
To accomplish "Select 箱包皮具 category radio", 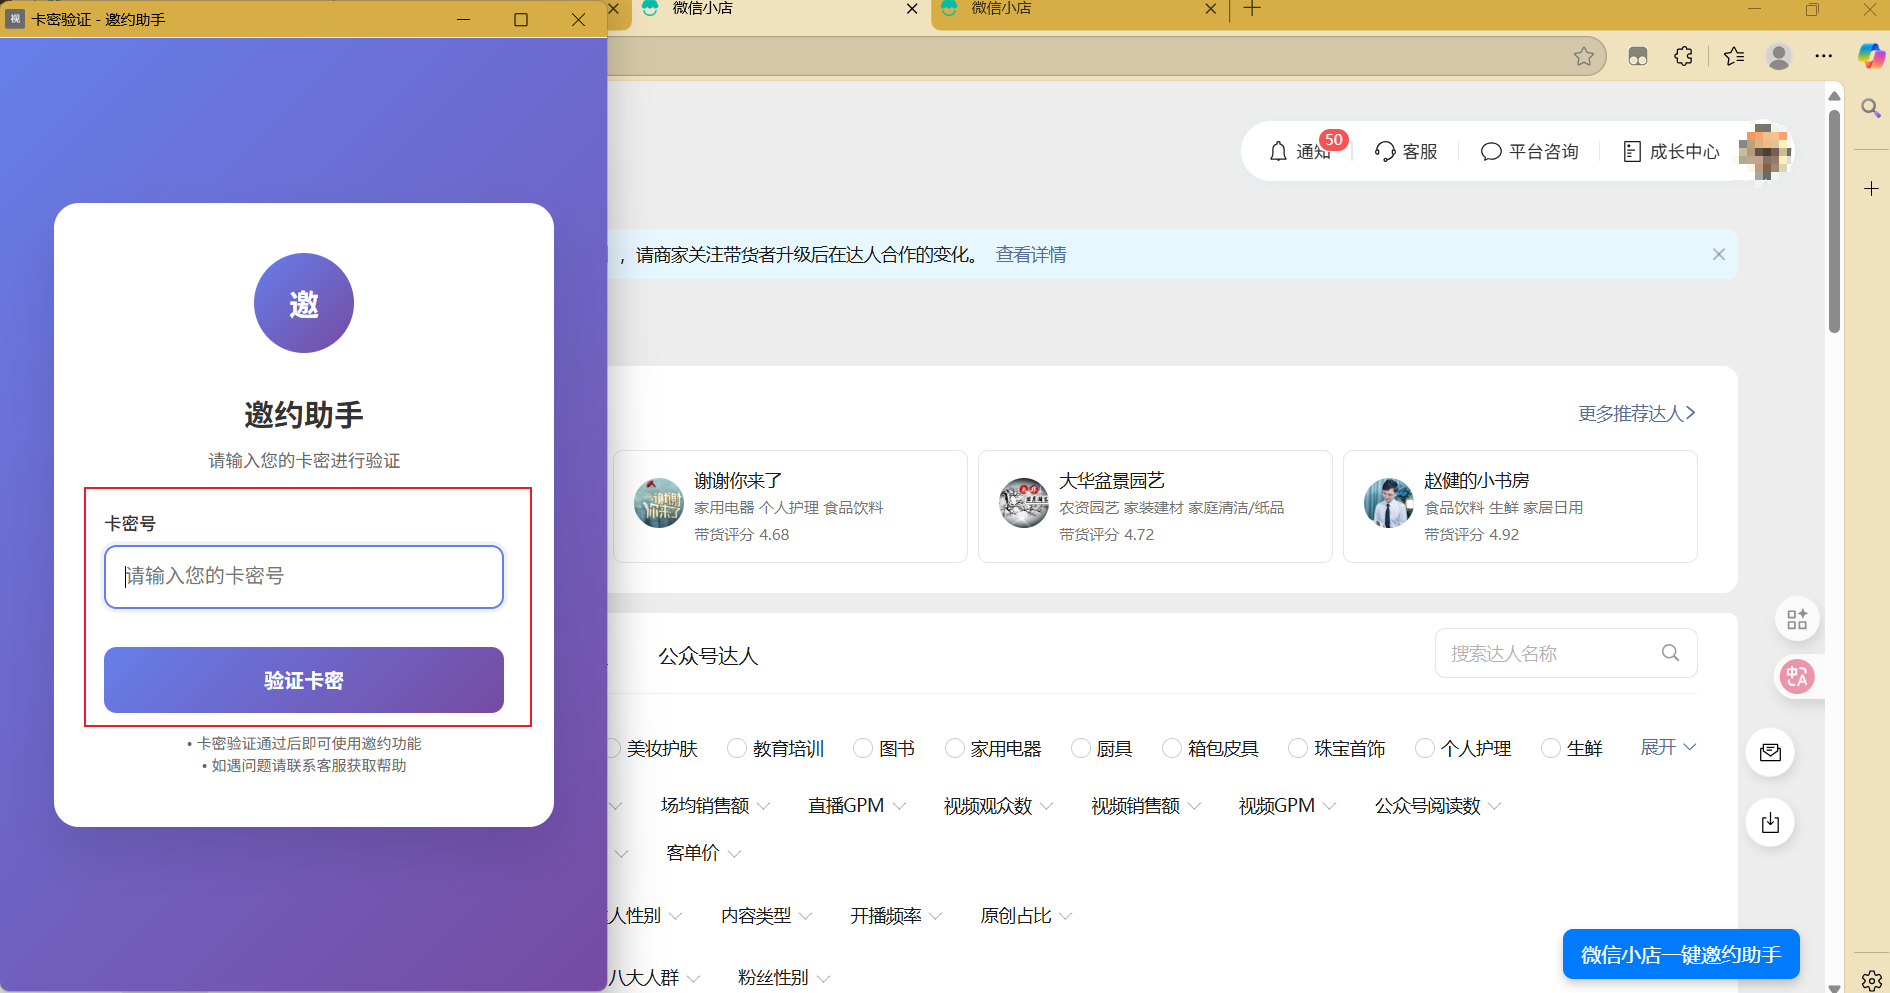I will [x=1172, y=748].
